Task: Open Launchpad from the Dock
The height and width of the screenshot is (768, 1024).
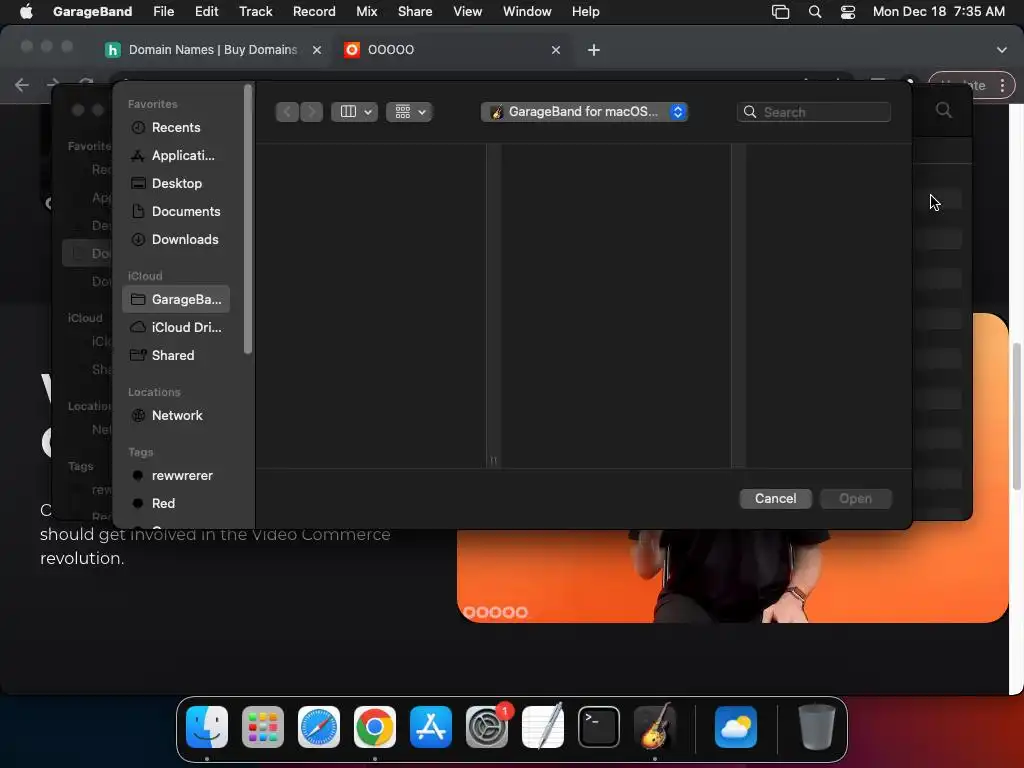Action: pyautogui.click(x=263, y=727)
